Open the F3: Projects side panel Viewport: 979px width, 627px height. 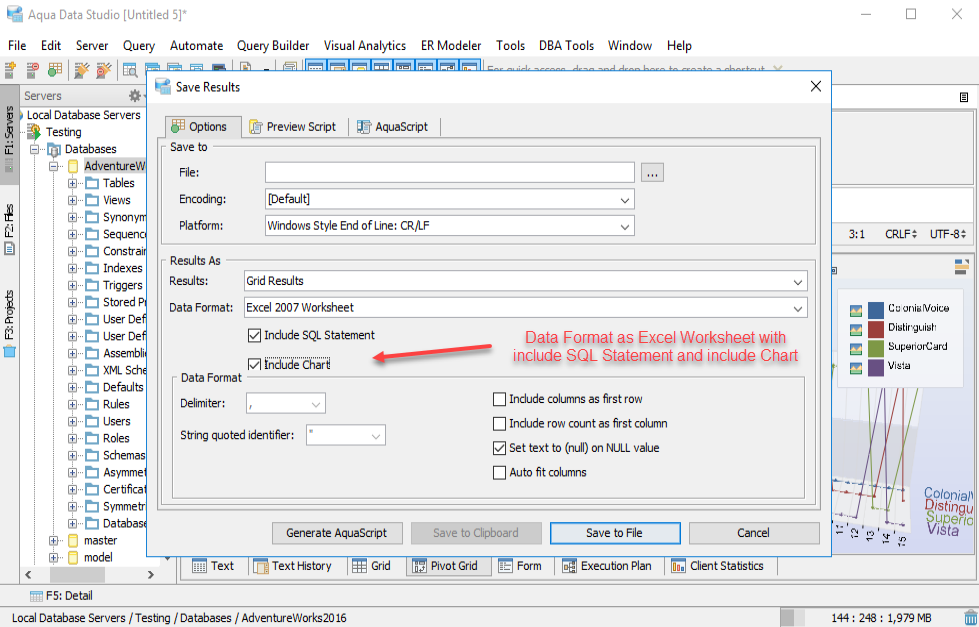[9, 322]
